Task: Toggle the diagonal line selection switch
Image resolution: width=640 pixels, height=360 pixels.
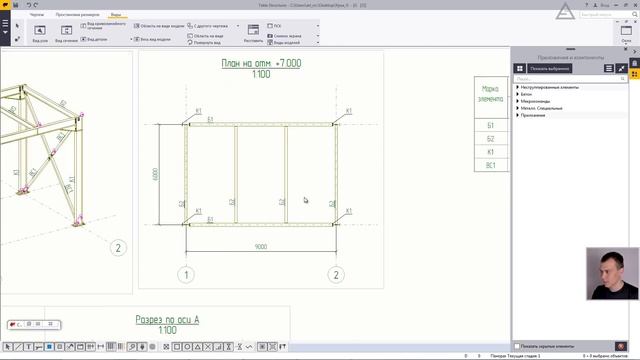Action: [x=18, y=347]
